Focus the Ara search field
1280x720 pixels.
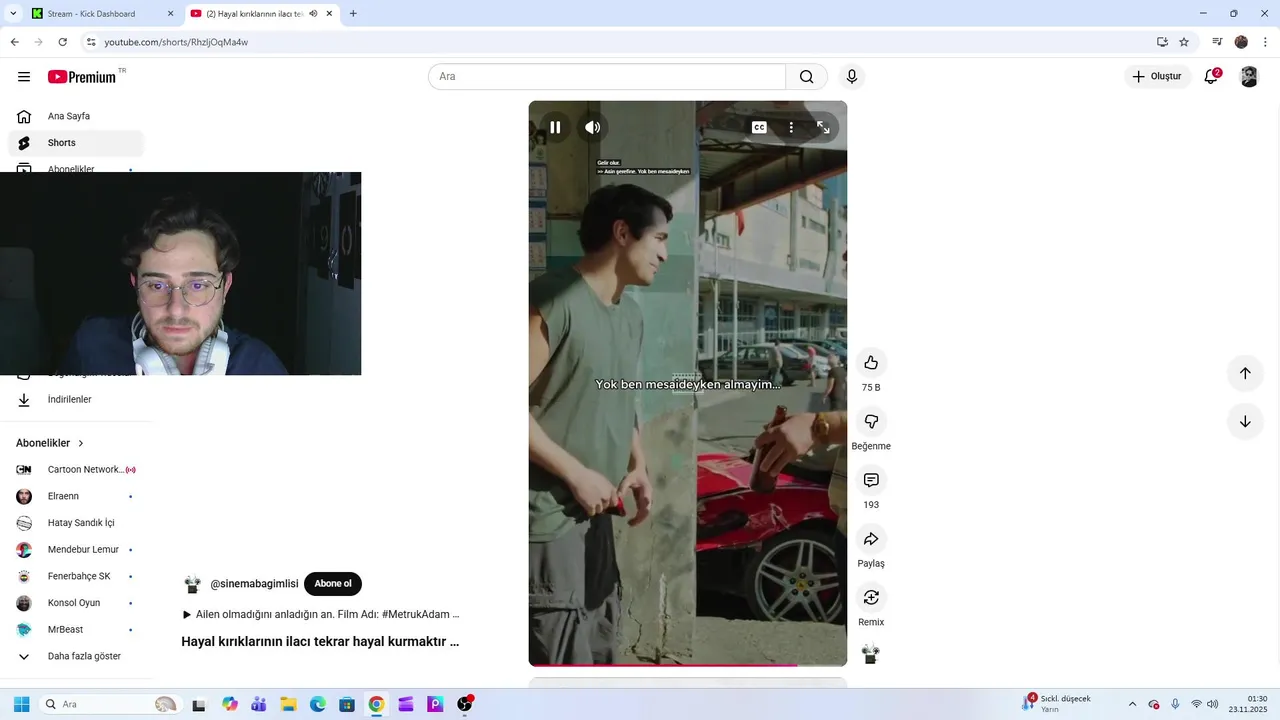pyautogui.click(x=607, y=77)
